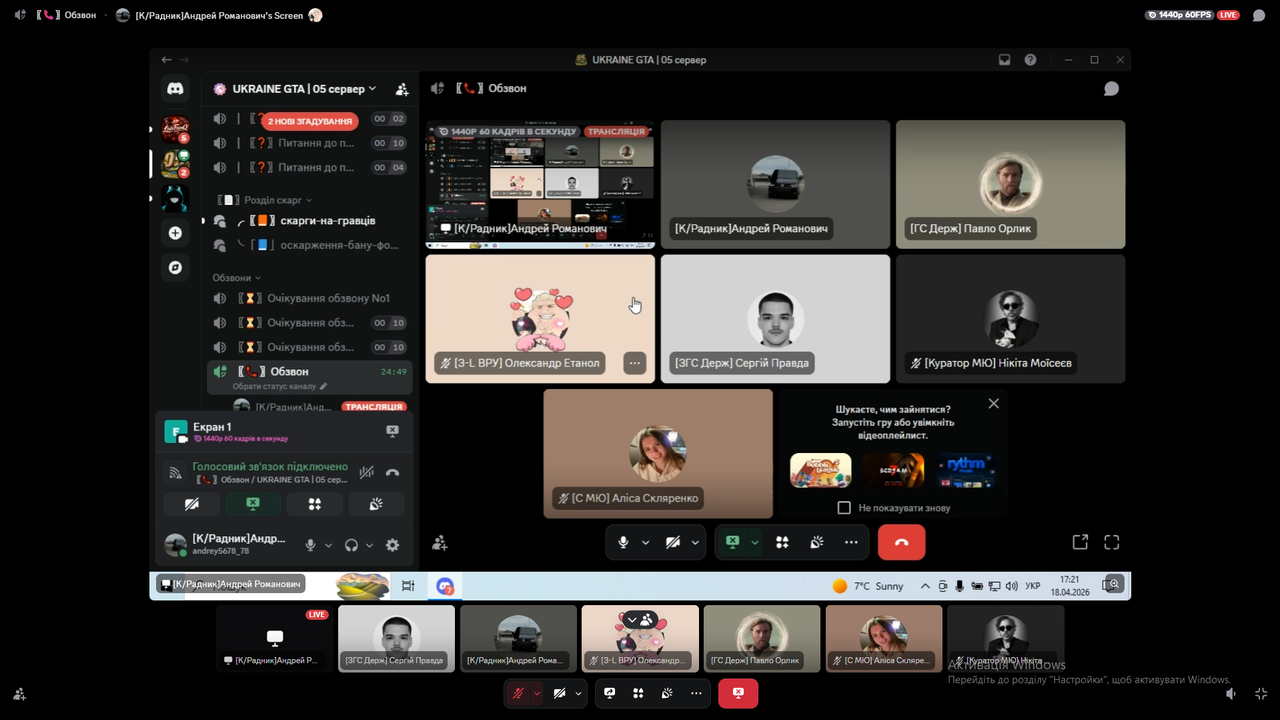Open the create invite icon beside server name
Image resolution: width=1280 pixels, height=720 pixels.
402,89
